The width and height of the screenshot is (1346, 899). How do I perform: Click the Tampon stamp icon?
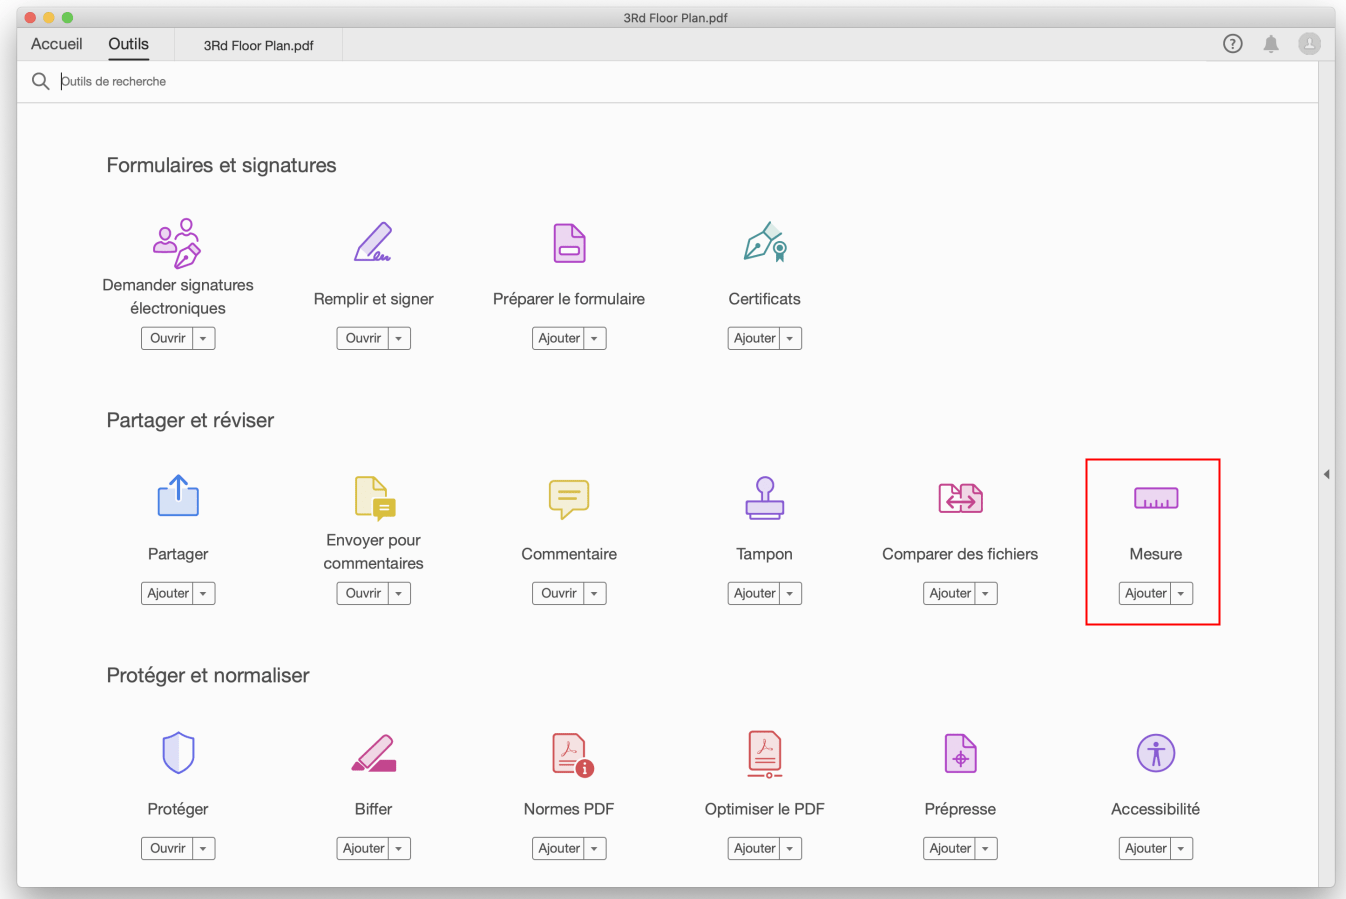[765, 498]
